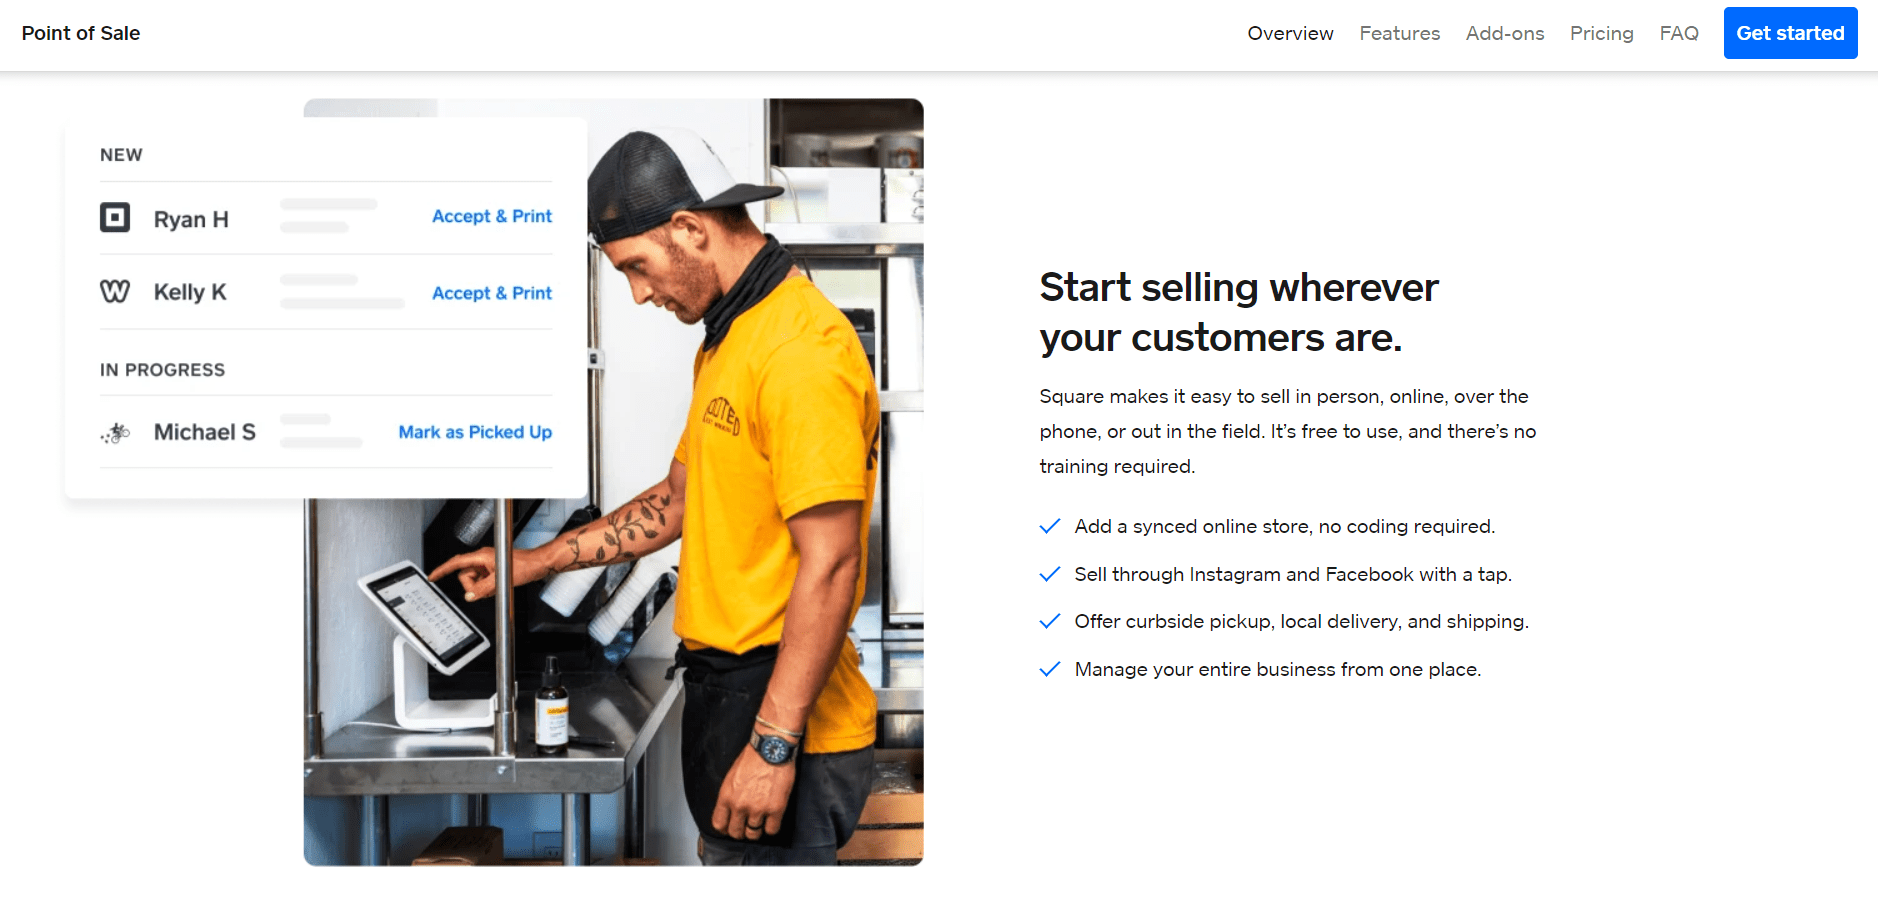The height and width of the screenshot is (915, 1878).
Task: Click the Point of Sale title
Action: click(81, 33)
